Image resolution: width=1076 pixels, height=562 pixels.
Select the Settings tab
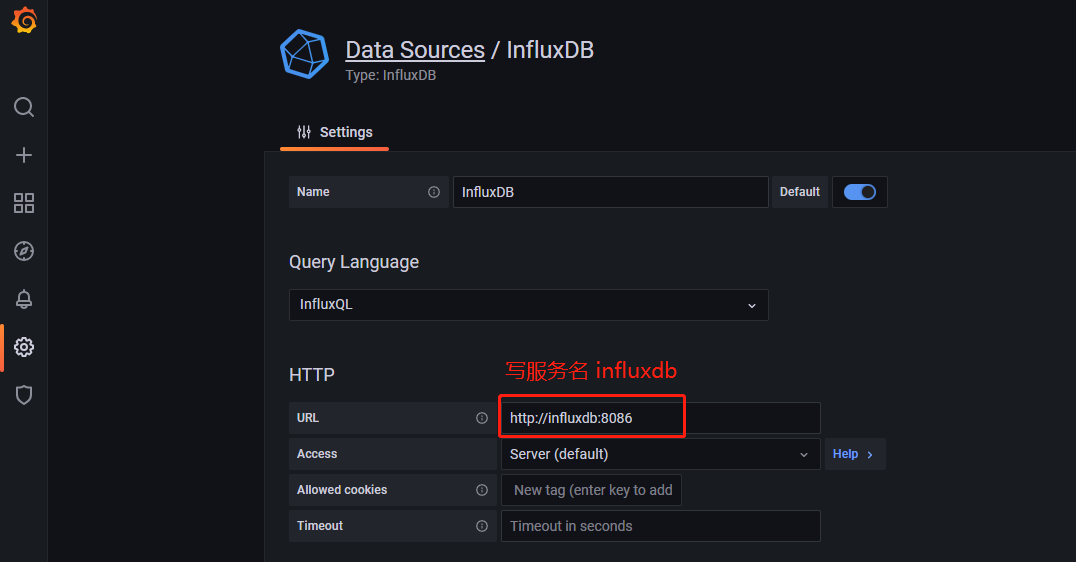(x=335, y=132)
